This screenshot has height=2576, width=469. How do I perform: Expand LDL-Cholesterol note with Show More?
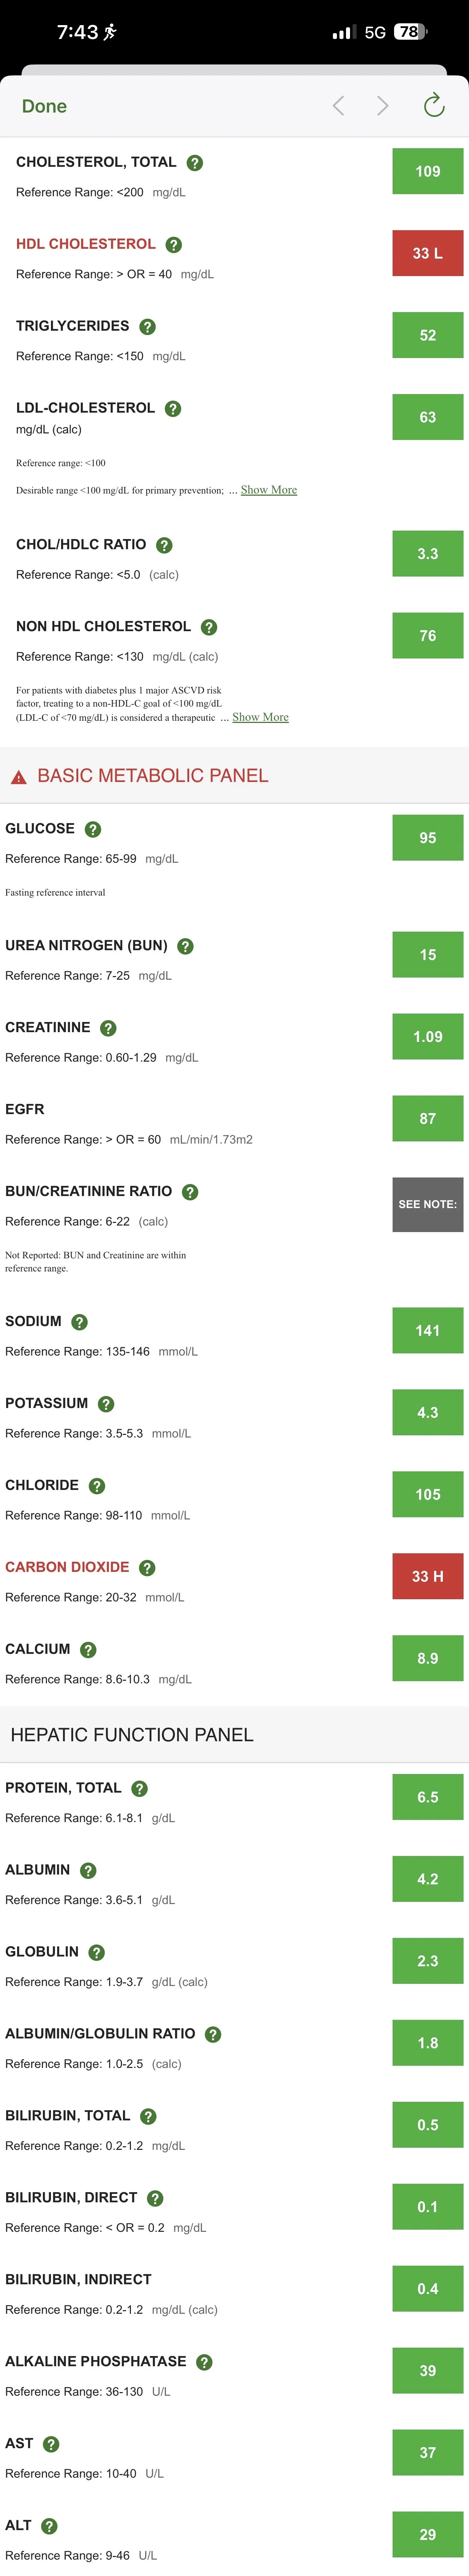tap(269, 490)
